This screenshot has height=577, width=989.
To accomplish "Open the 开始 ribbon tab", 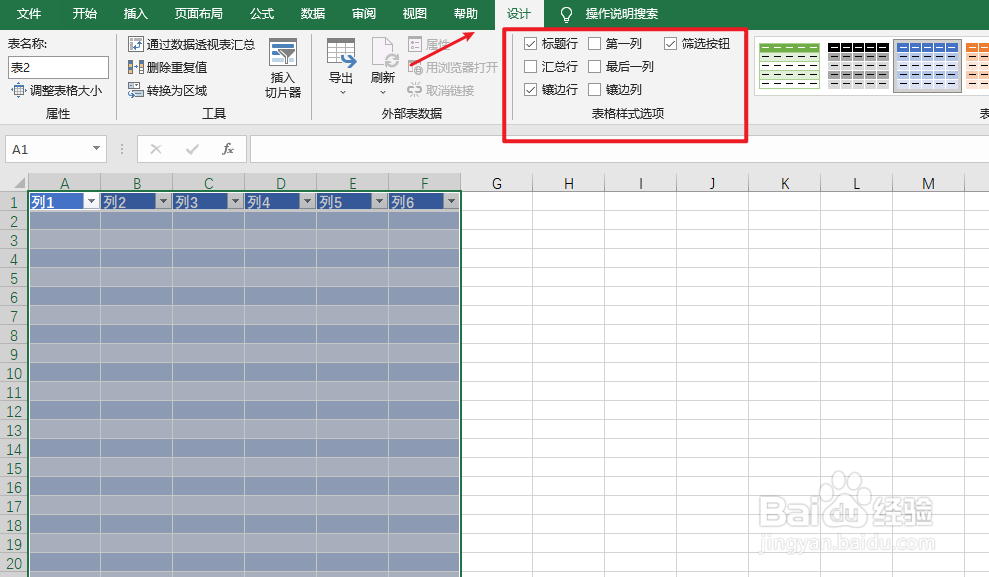I will coord(84,14).
